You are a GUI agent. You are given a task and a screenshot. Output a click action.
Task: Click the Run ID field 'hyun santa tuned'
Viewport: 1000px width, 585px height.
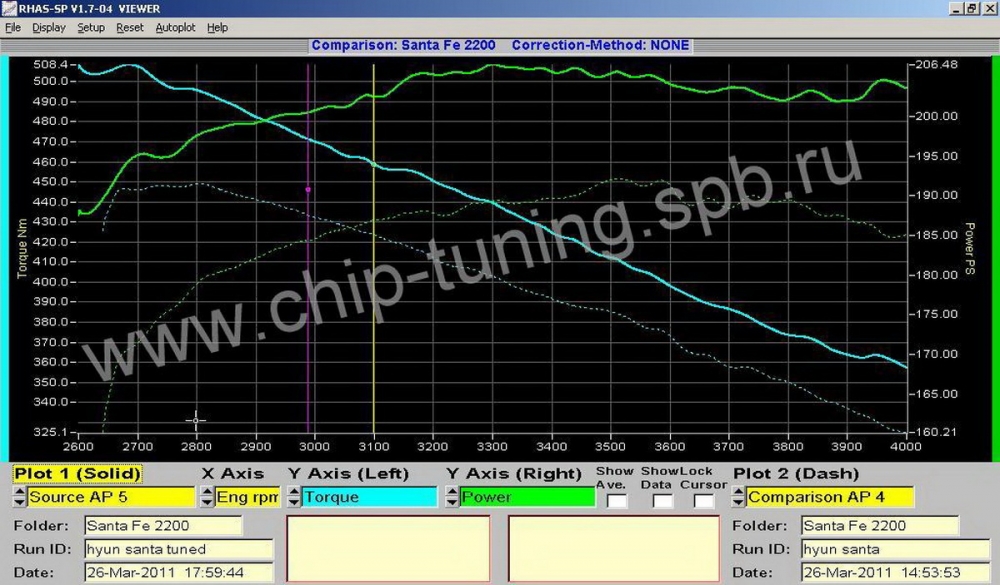click(177, 549)
